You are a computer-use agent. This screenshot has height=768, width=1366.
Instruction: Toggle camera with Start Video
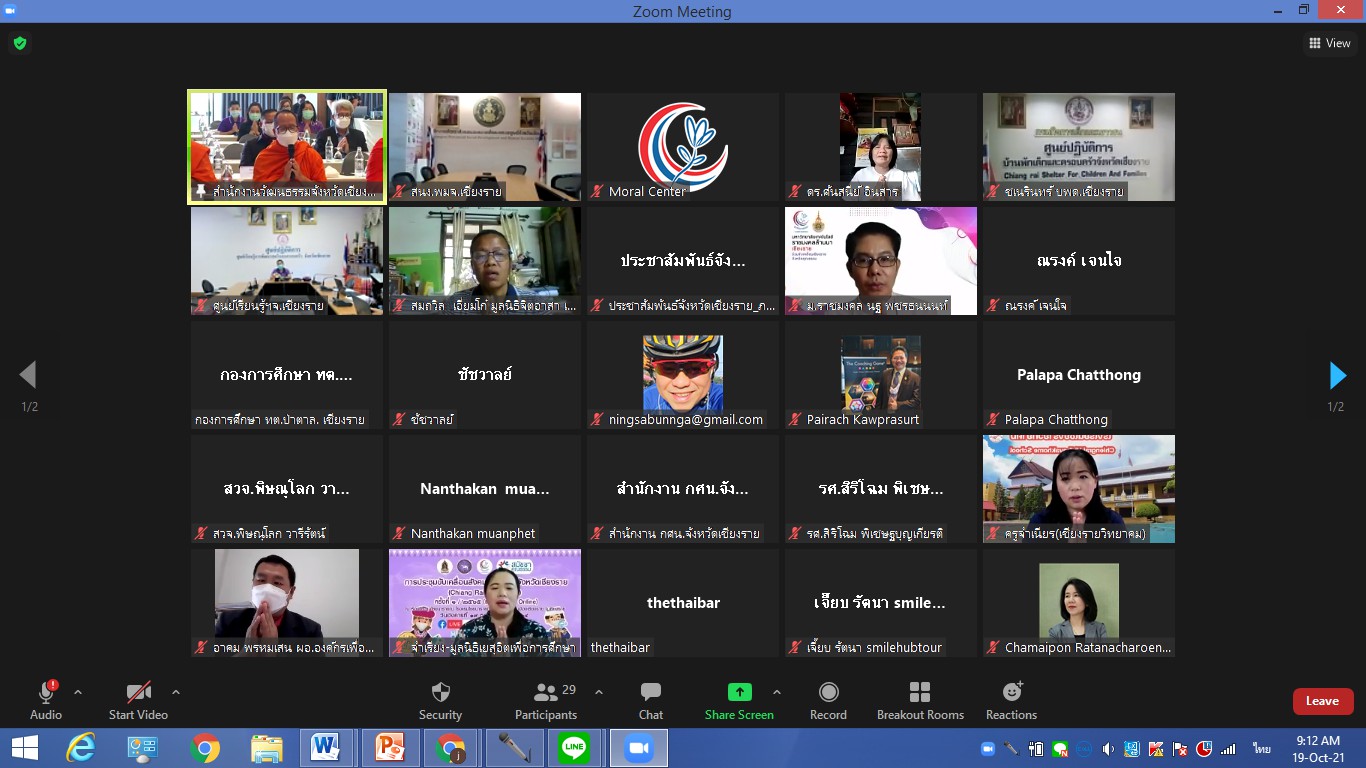tap(138, 700)
